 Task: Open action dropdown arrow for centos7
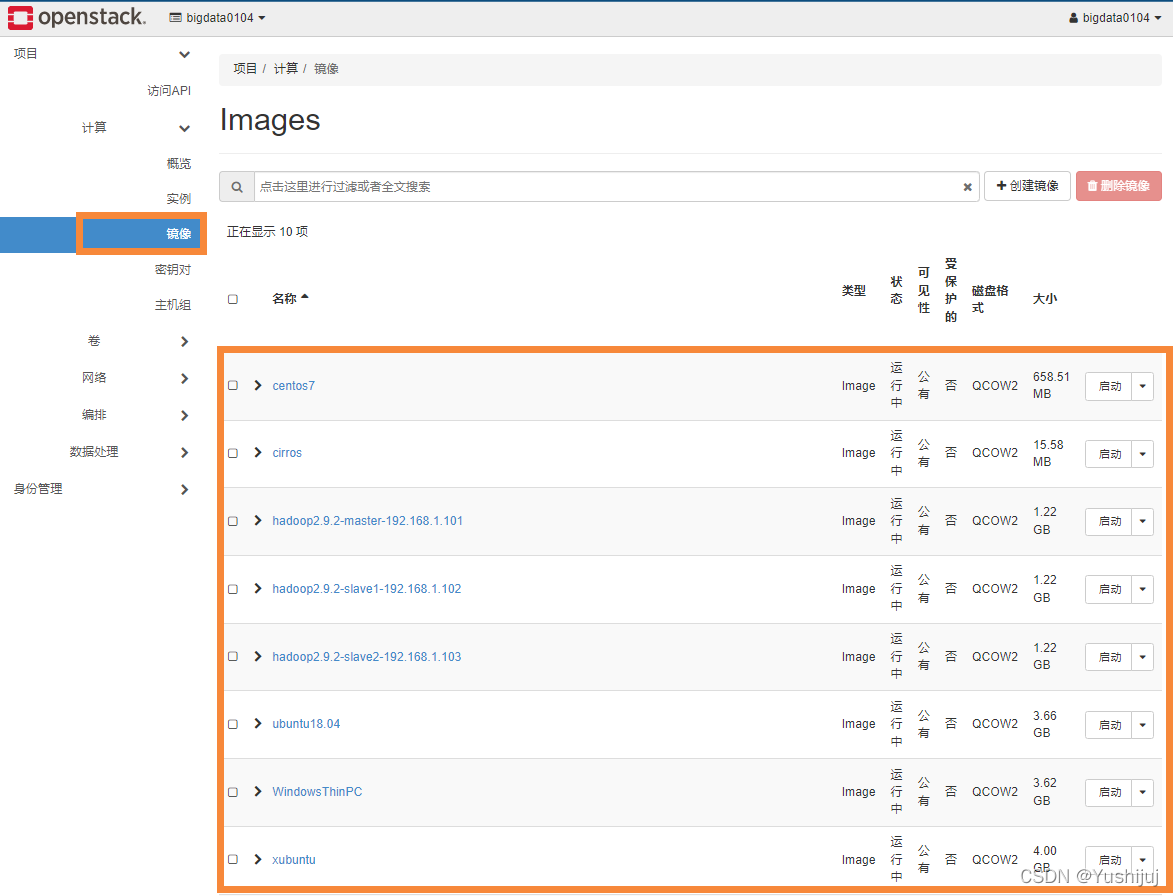pyautogui.click(x=1142, y=386)
